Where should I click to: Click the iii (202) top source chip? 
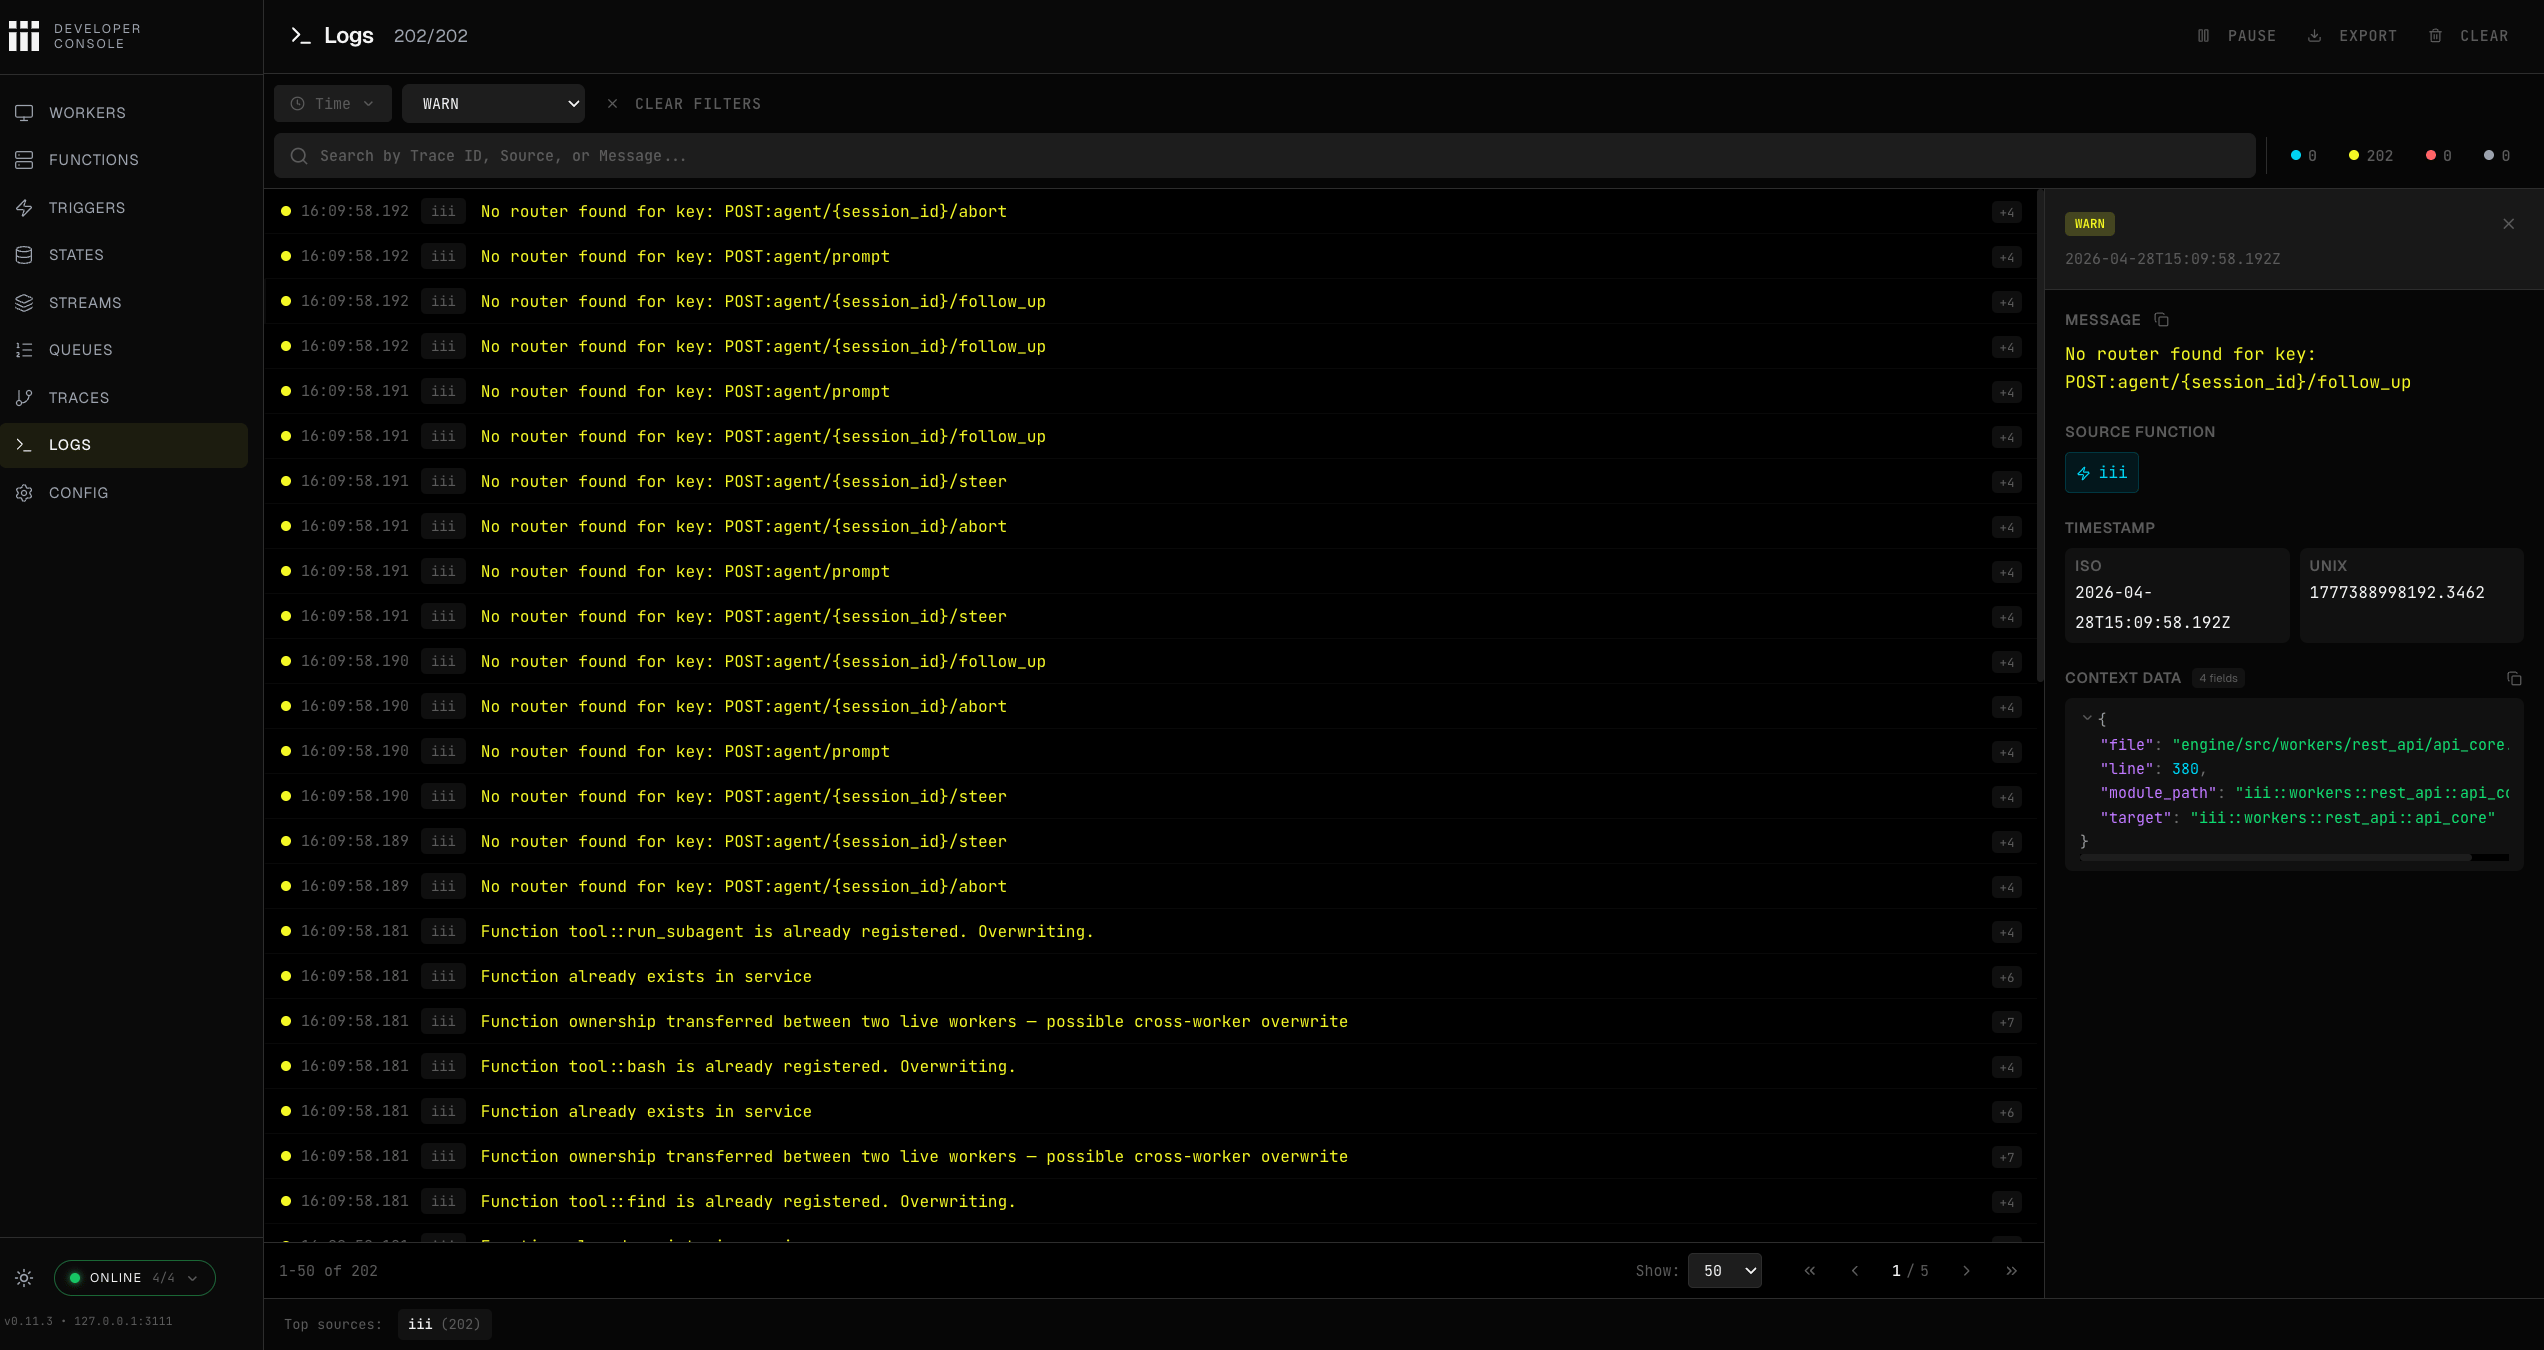point(444,1324)
